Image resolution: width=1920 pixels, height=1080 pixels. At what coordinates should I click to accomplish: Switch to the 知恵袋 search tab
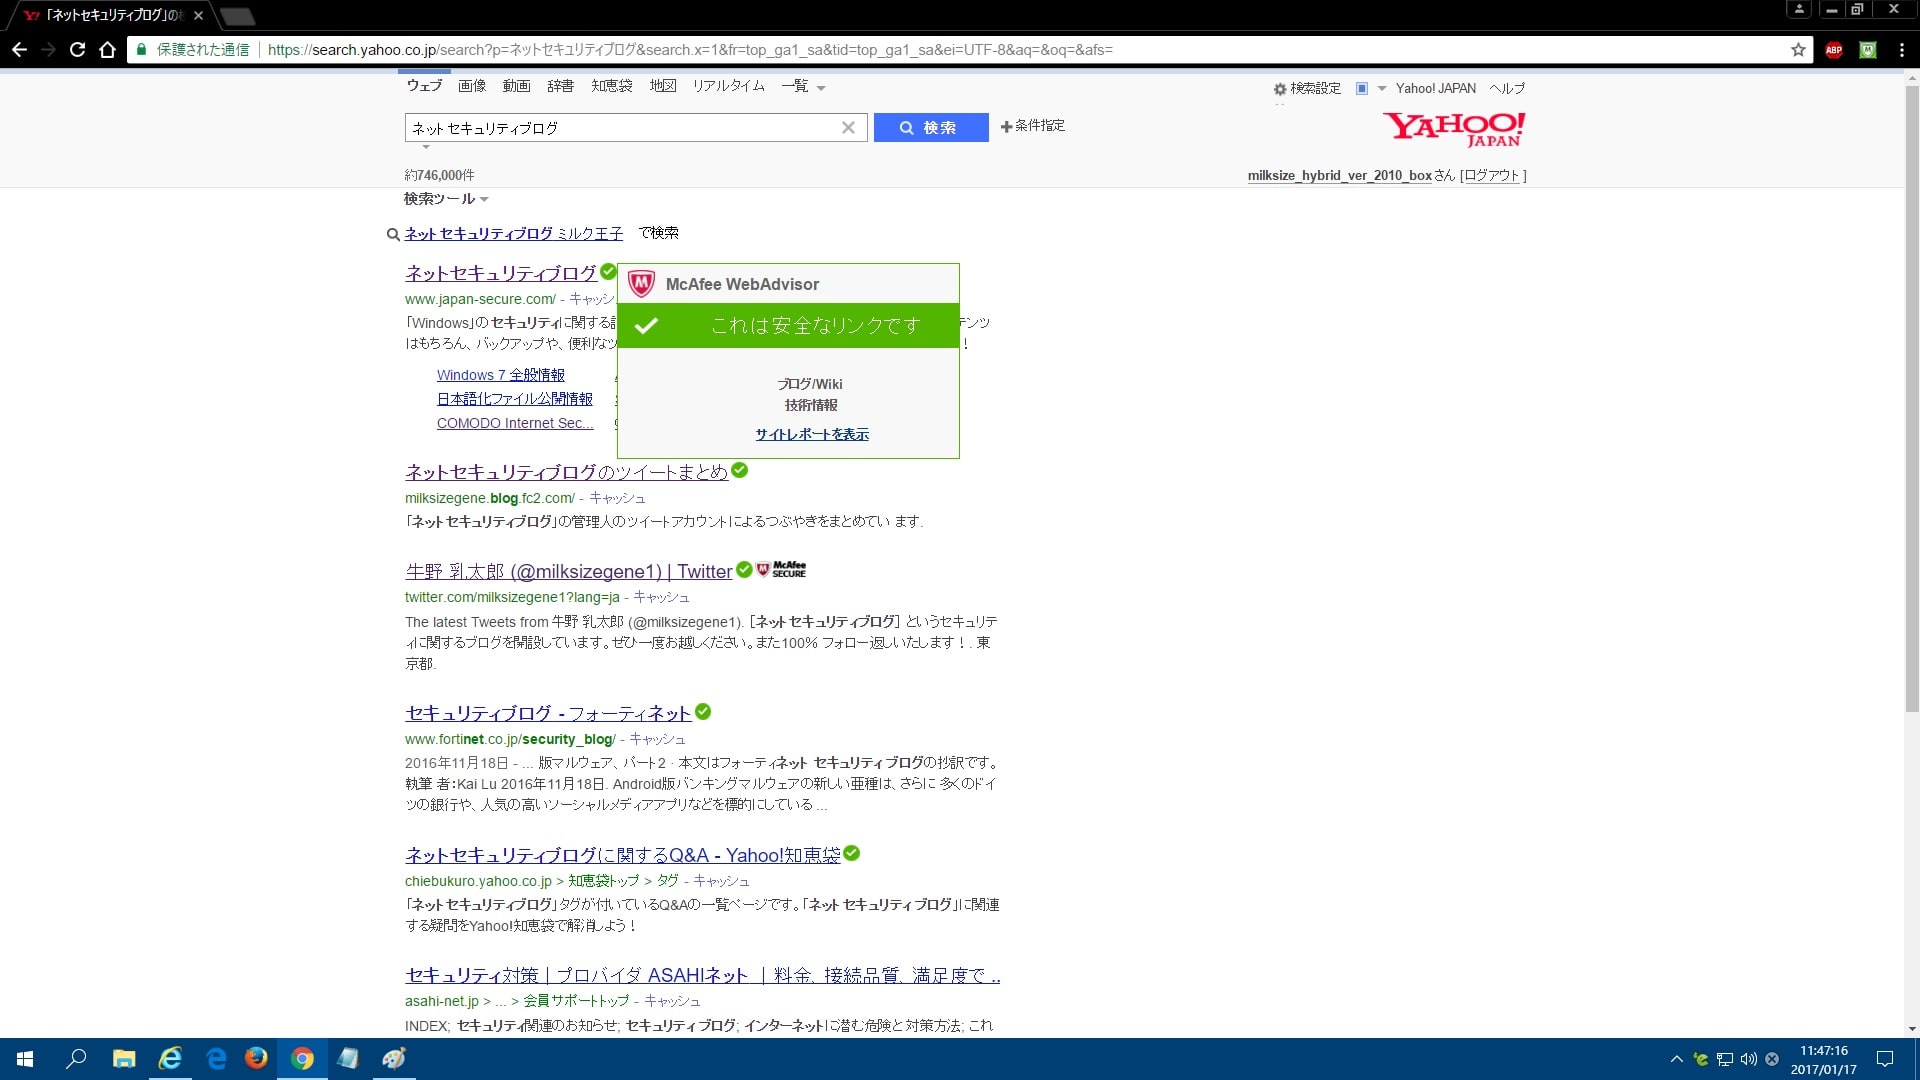click(x=611, y=86)
